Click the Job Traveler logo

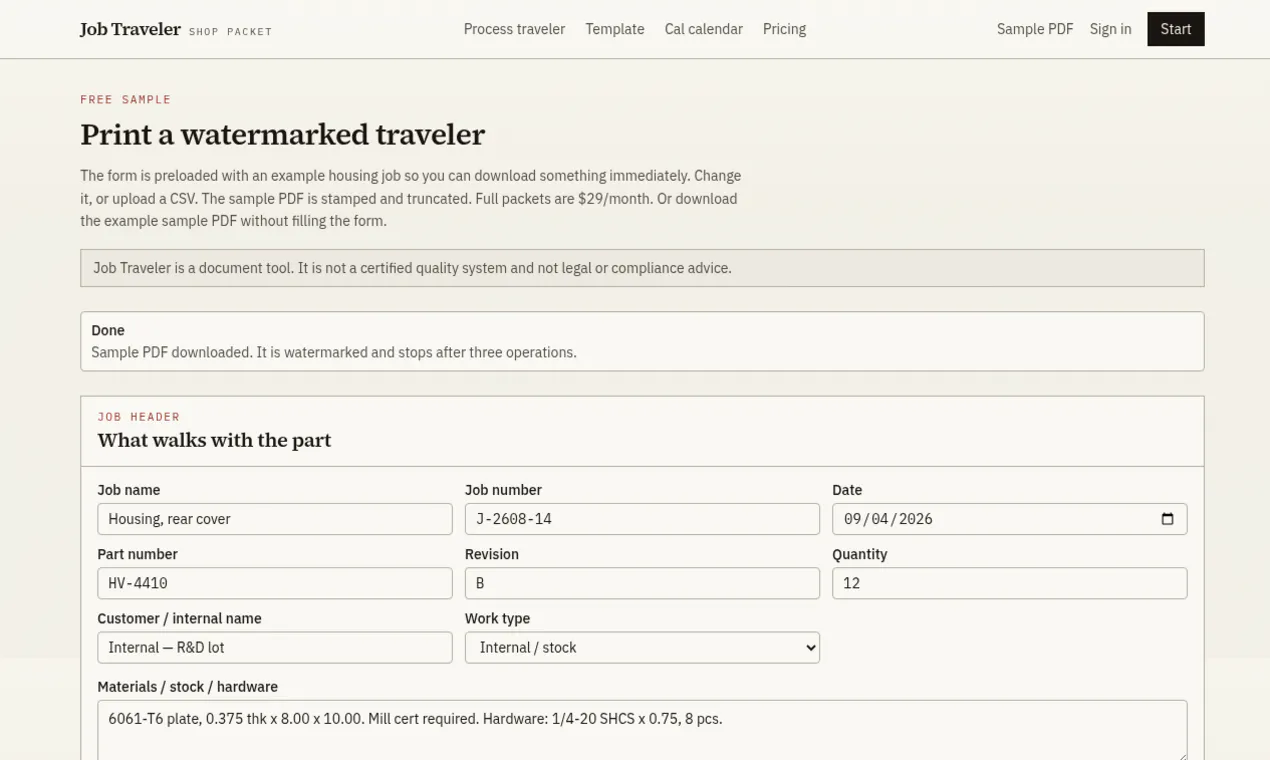130,29
